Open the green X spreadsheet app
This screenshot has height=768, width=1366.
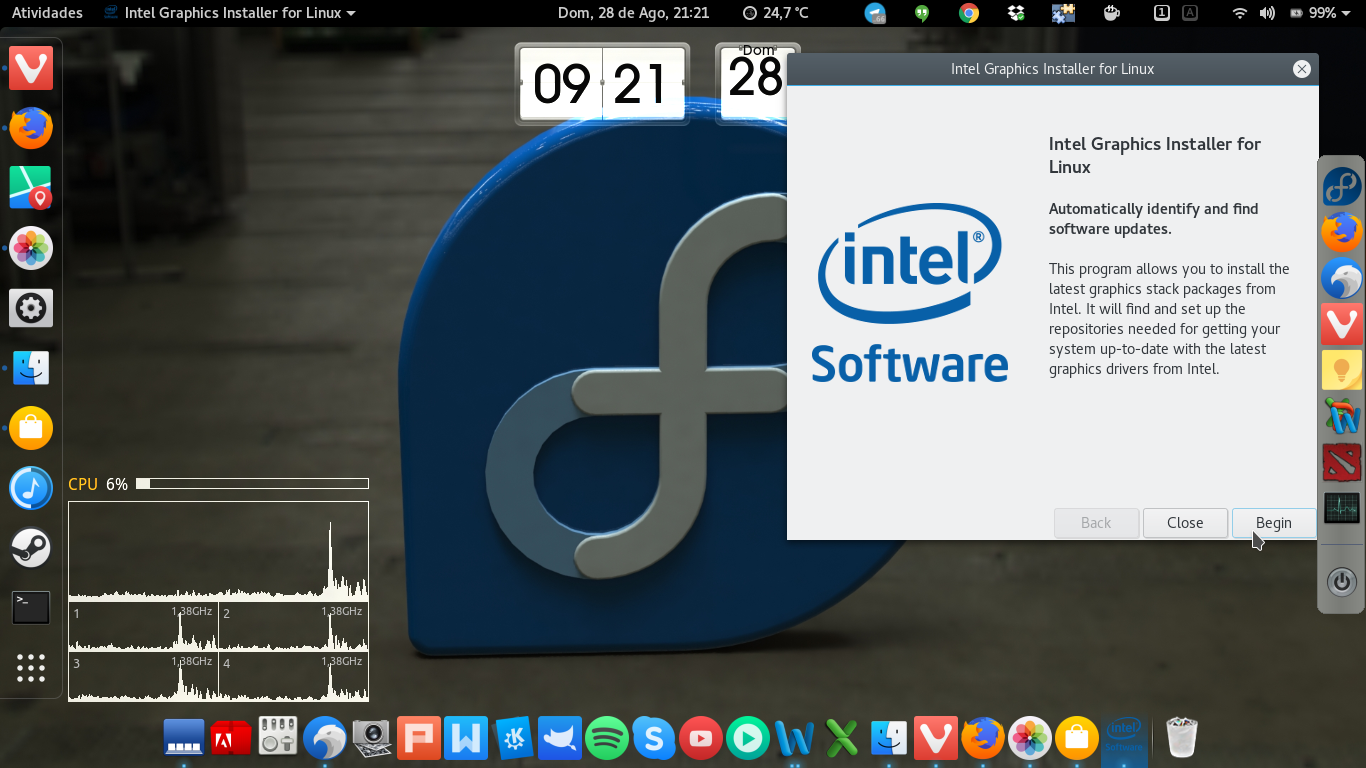842,738
